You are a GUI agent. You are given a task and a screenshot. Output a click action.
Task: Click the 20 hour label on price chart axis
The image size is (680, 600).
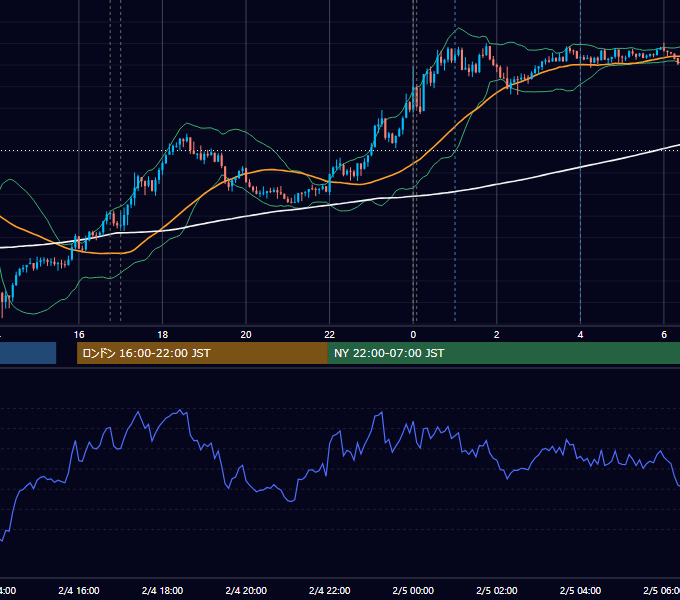[x=246, y=335]
